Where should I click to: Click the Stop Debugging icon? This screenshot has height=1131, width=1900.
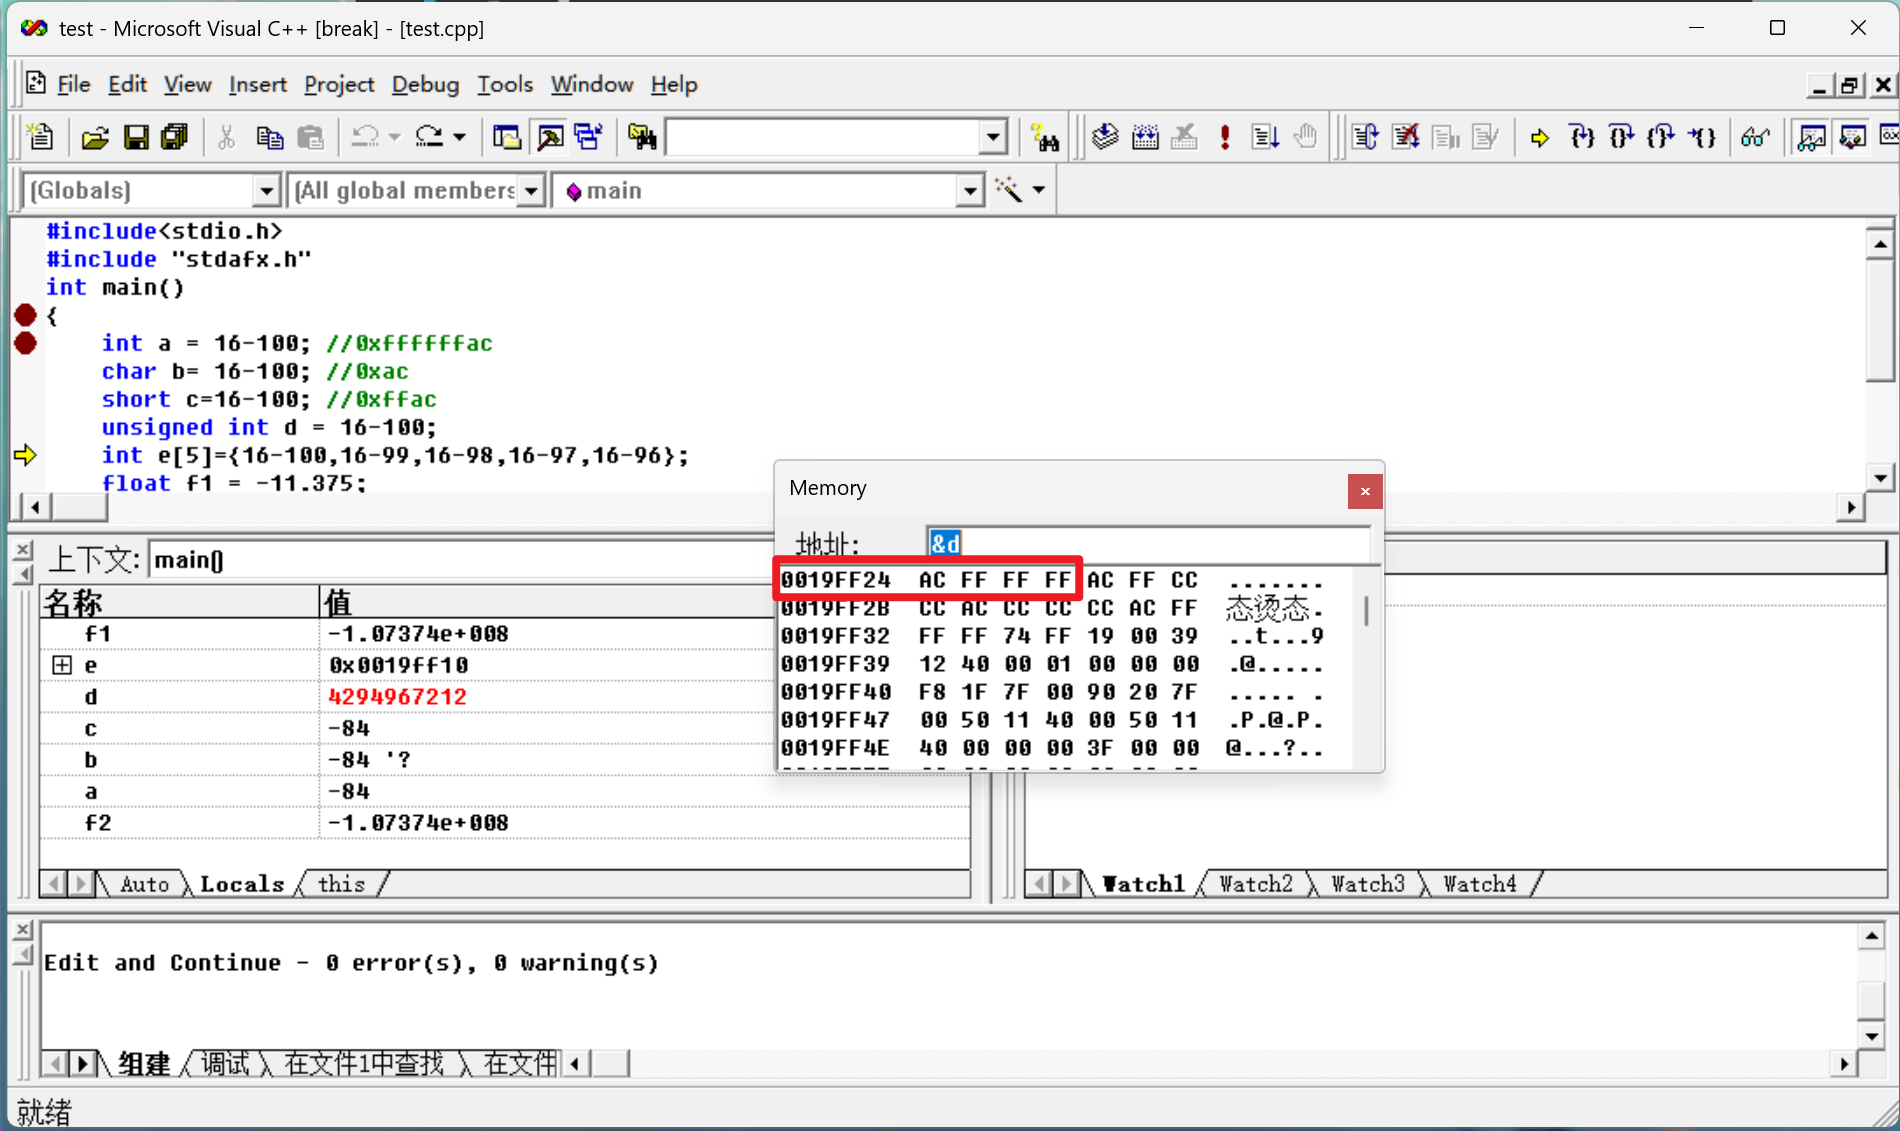pos(1406,137)
